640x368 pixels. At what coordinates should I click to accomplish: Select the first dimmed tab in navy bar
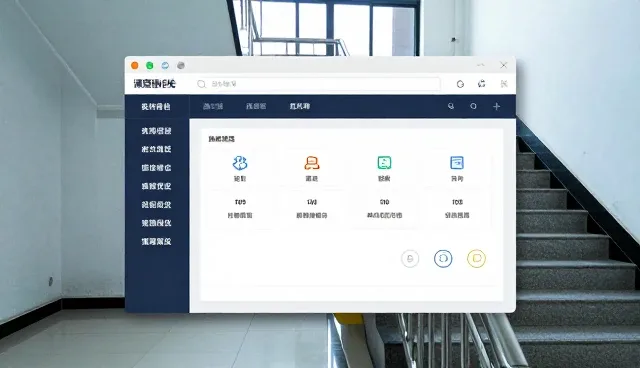tap(213, 106)
